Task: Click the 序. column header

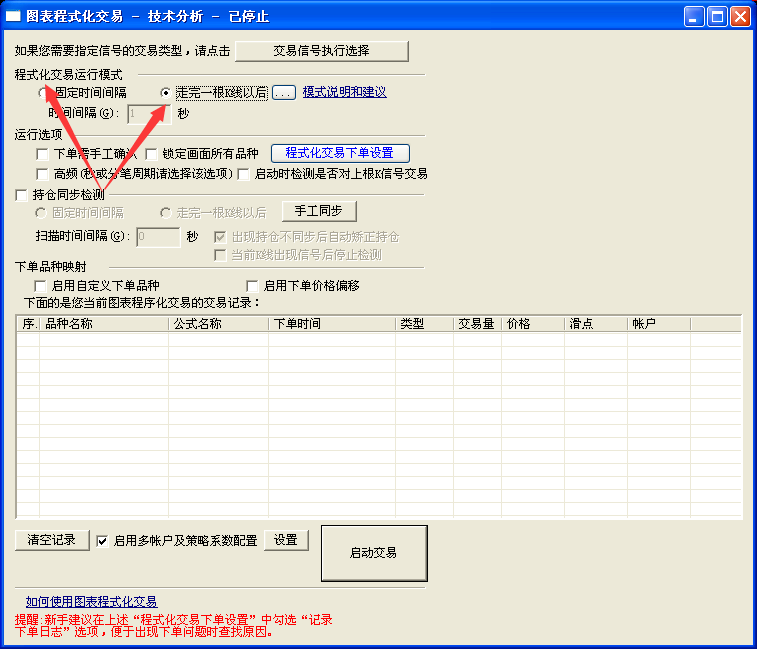Action: (28, 324)
